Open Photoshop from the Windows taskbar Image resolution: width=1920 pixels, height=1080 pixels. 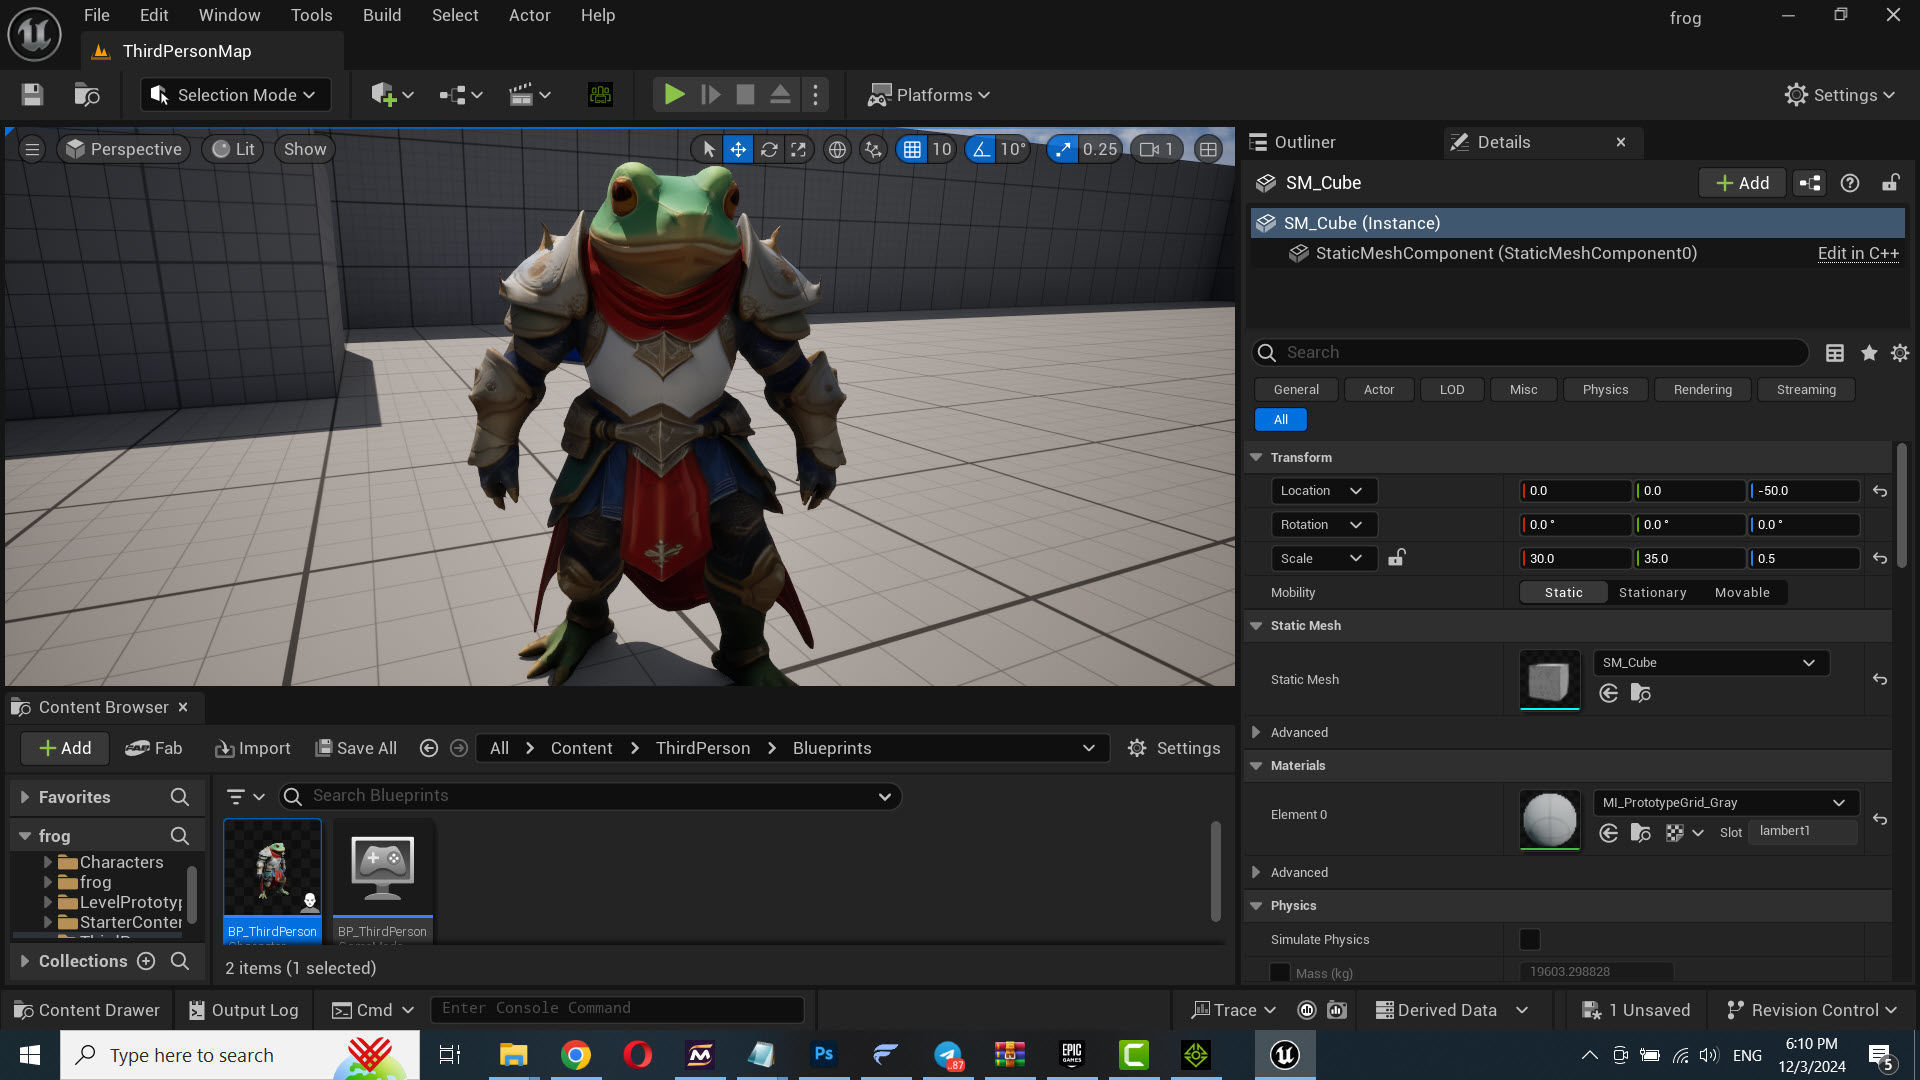pyautogui.click(x=824, y=1055)
